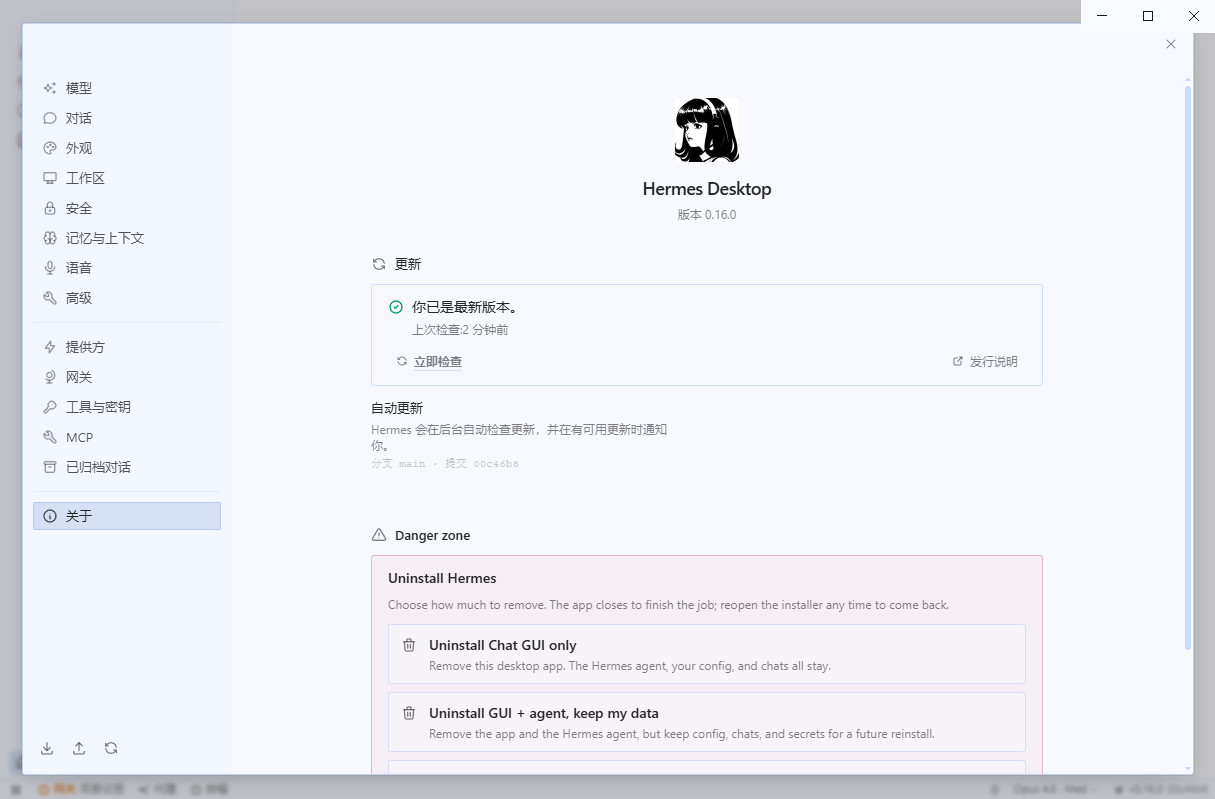Open the 模型 settings section
The image size is (1215, 799).
pyautogui.click(x=127, y=88)
